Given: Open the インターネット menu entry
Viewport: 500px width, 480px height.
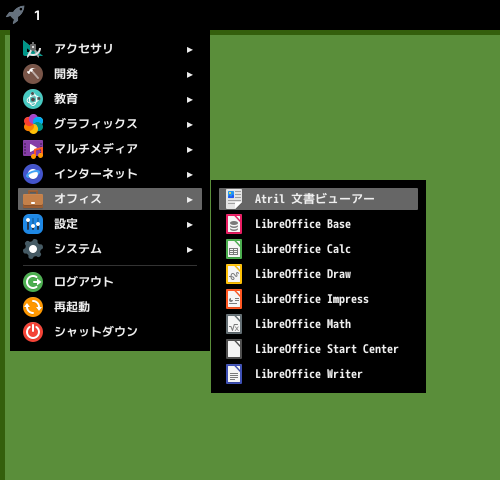Looking at the screenshot, I should tap(110, 174).
